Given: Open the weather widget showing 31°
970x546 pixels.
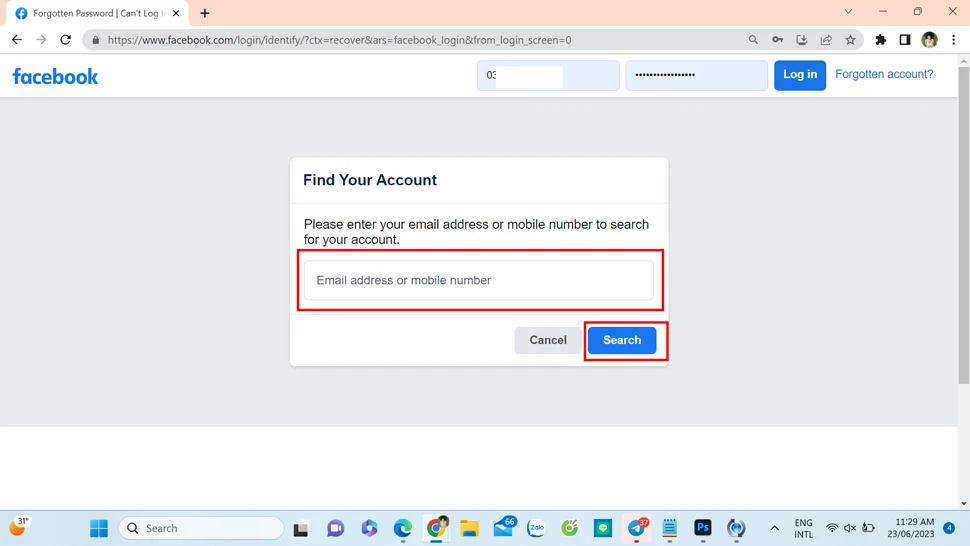Looking at the screenshot, I should [x=19, y=527].
